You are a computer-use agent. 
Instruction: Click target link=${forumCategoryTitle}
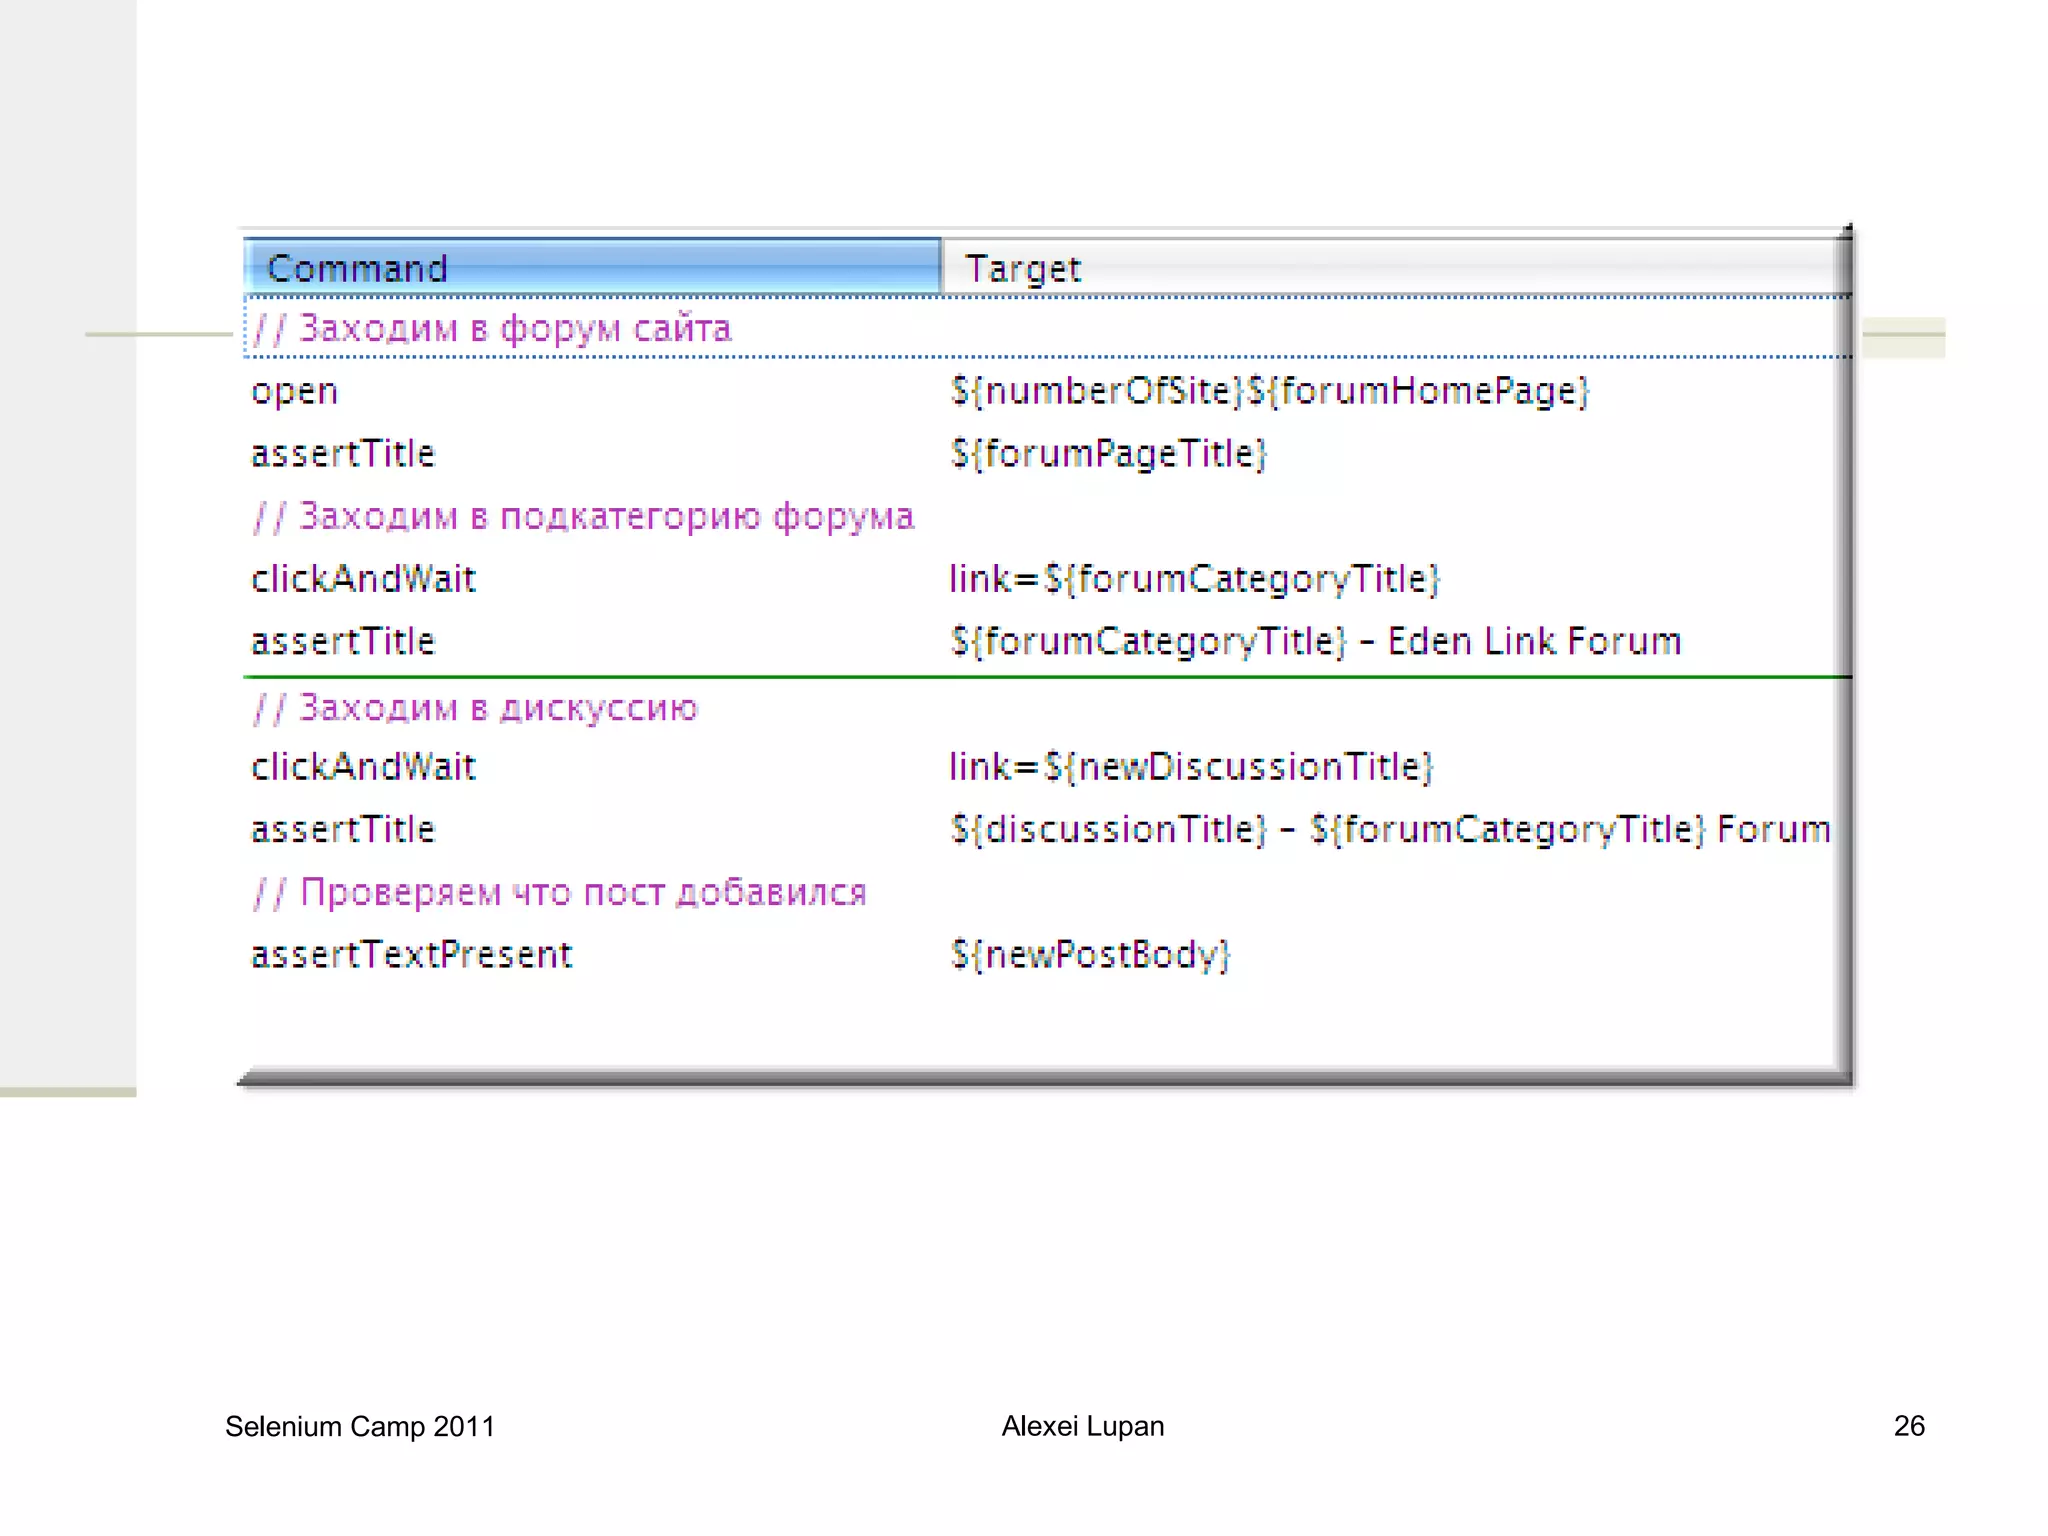click(x=1194, y=579)
